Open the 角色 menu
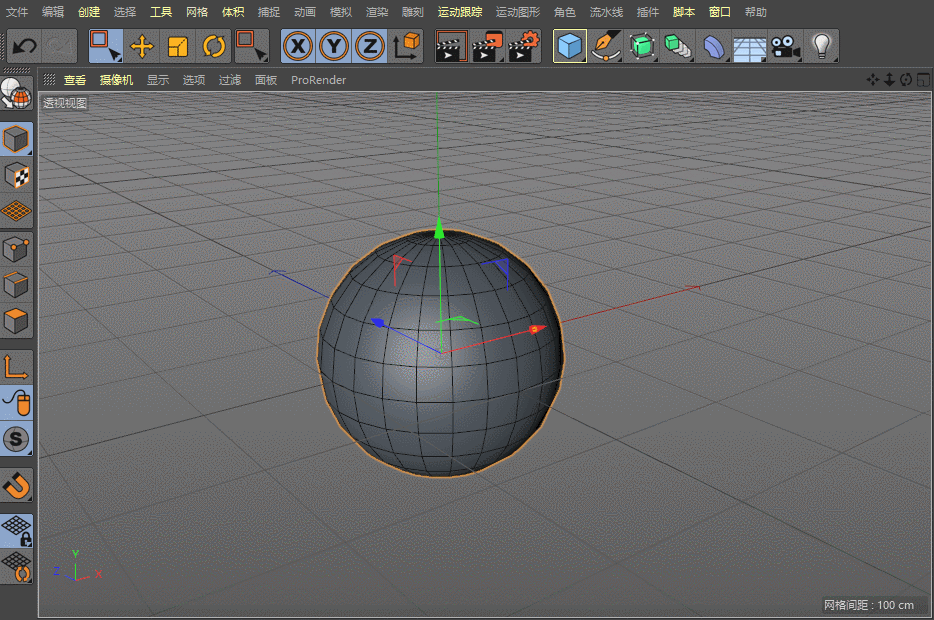The height and width of the screenshot is (620, 934). coord(565,12)
